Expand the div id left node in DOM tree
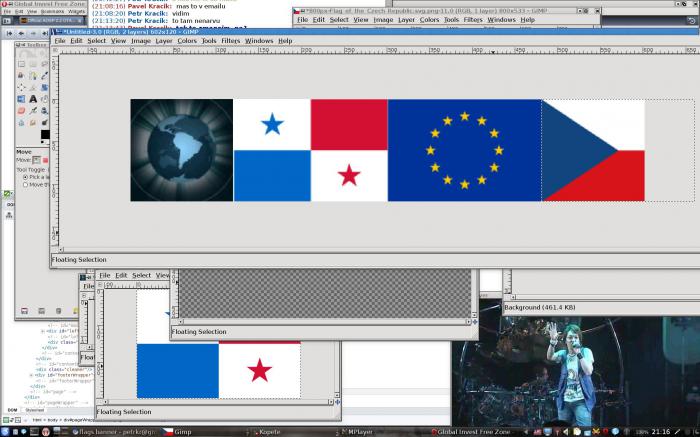This screenshot has height=437, width=700. [x=43, y=332]
